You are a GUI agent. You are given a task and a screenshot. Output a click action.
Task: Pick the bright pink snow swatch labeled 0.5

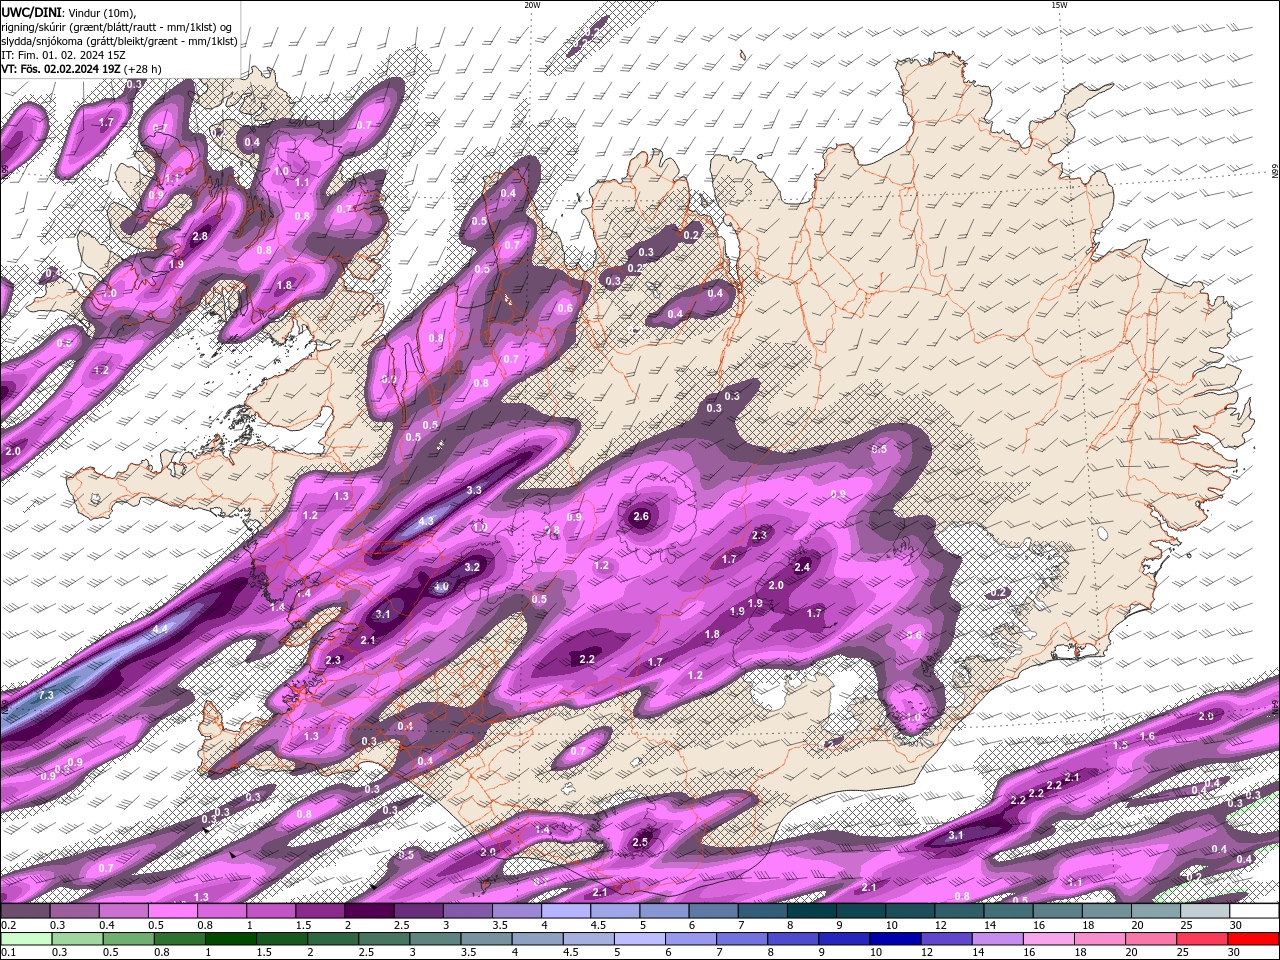(172, 910)
